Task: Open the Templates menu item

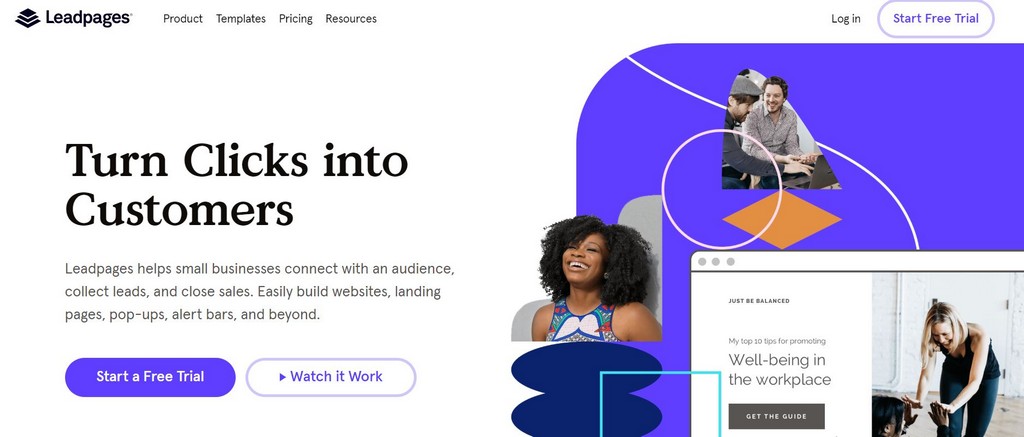Action: 241,19
